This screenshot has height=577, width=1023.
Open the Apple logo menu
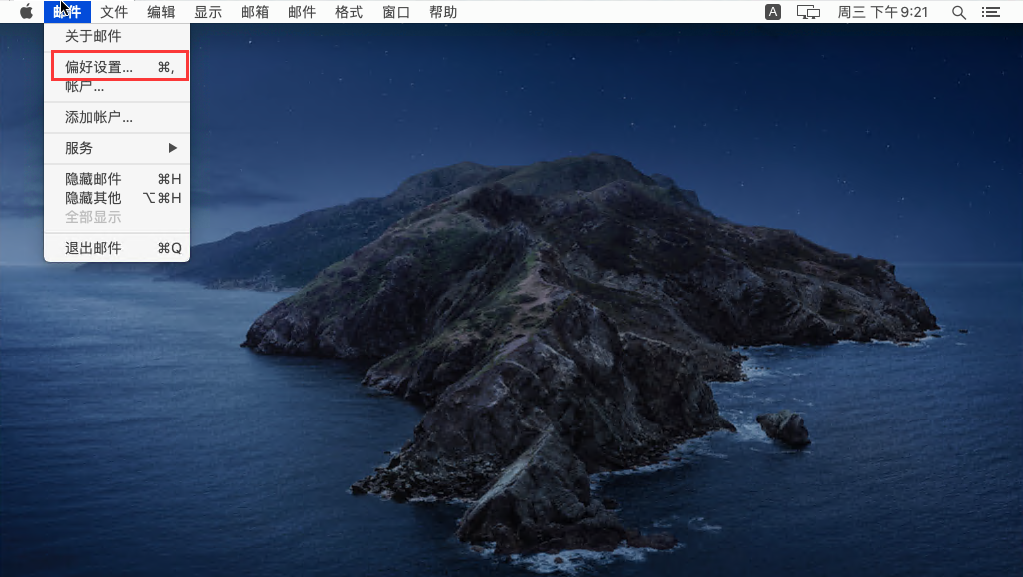tap(26, 12)
